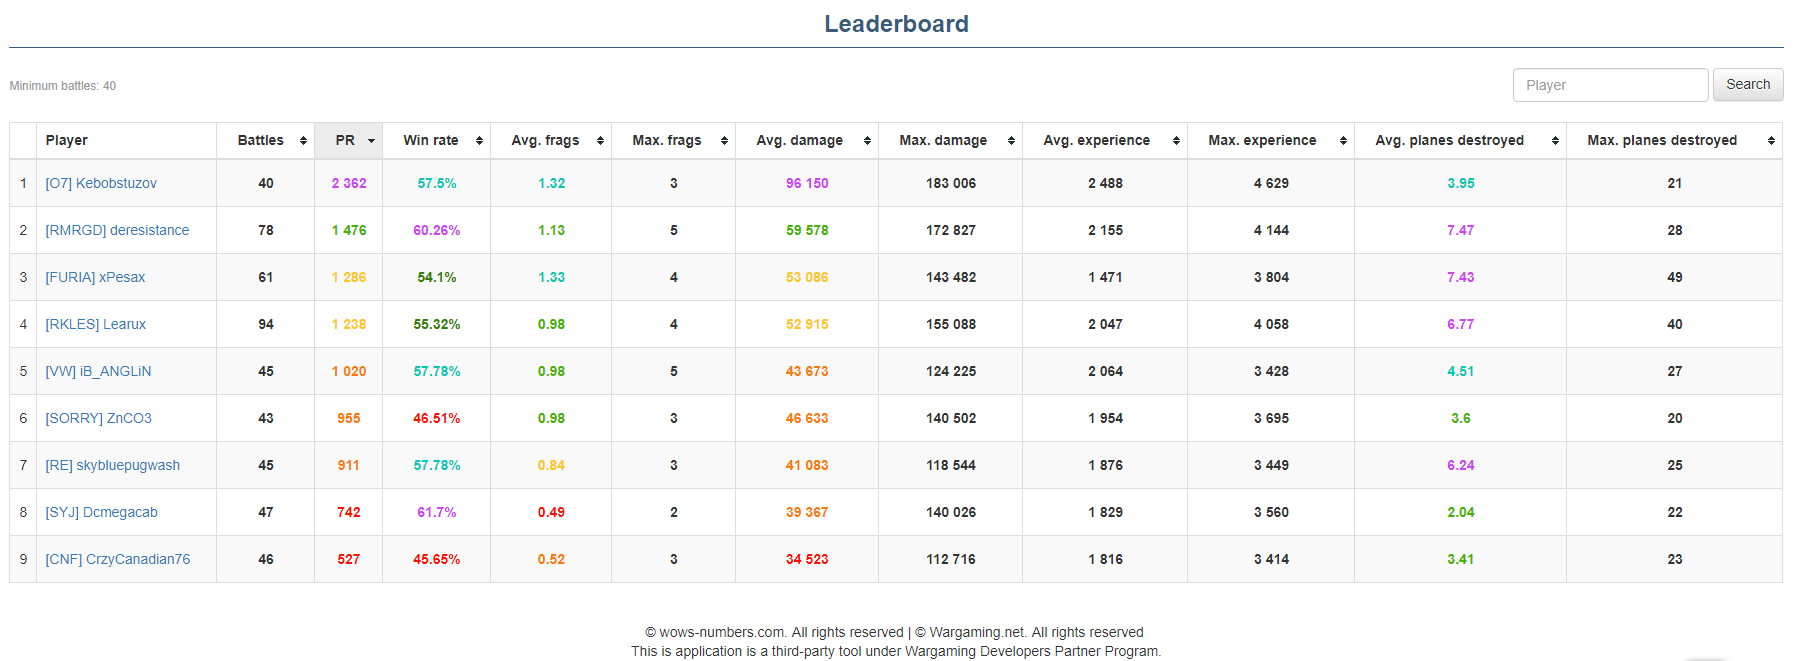
Task: Open the [SORRY] ZnCO3 player link
Action: click(99, 418)
